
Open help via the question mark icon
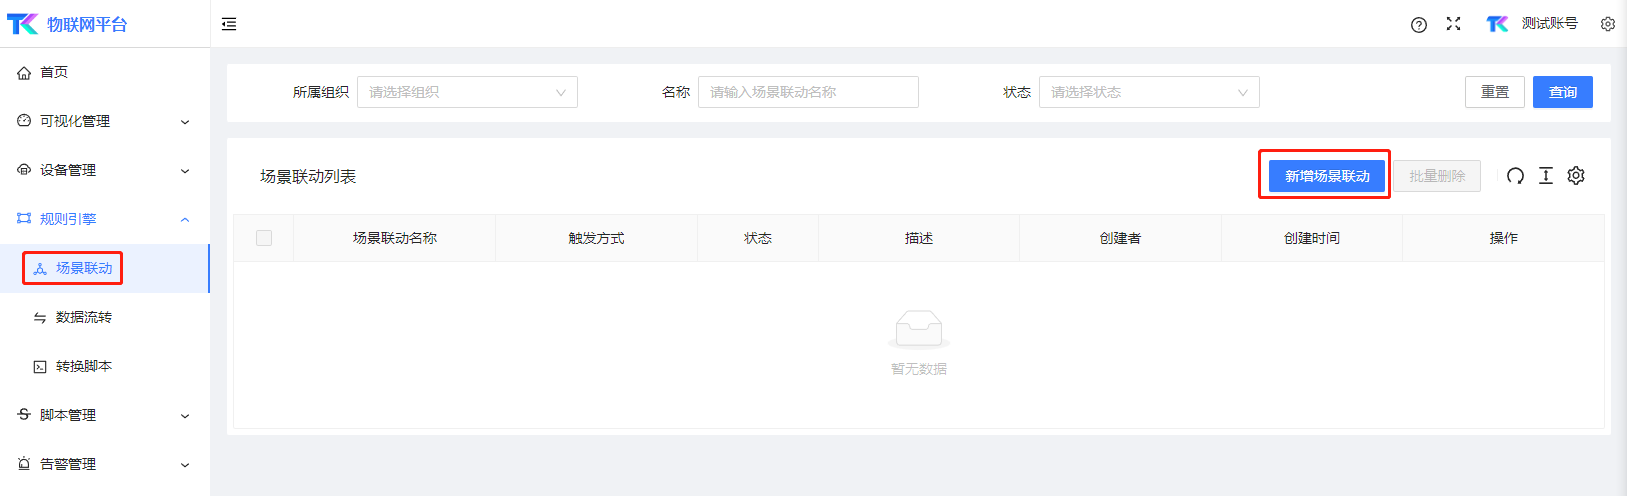1419,25
